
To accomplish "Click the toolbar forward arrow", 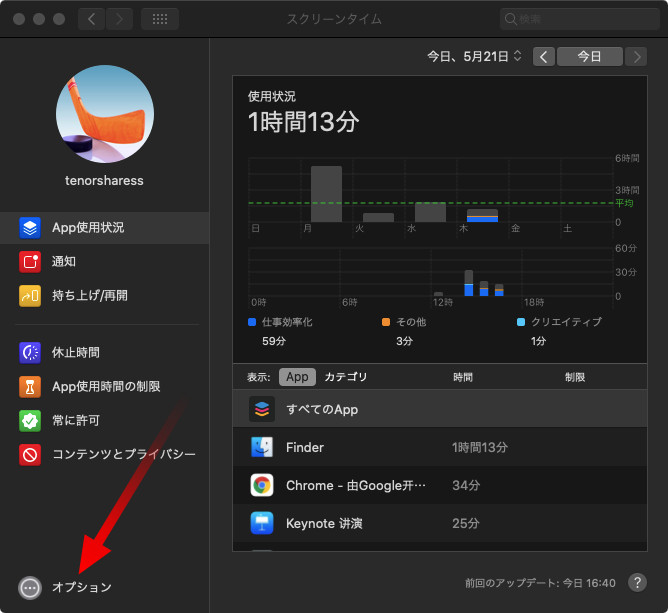I will point(119,19).
